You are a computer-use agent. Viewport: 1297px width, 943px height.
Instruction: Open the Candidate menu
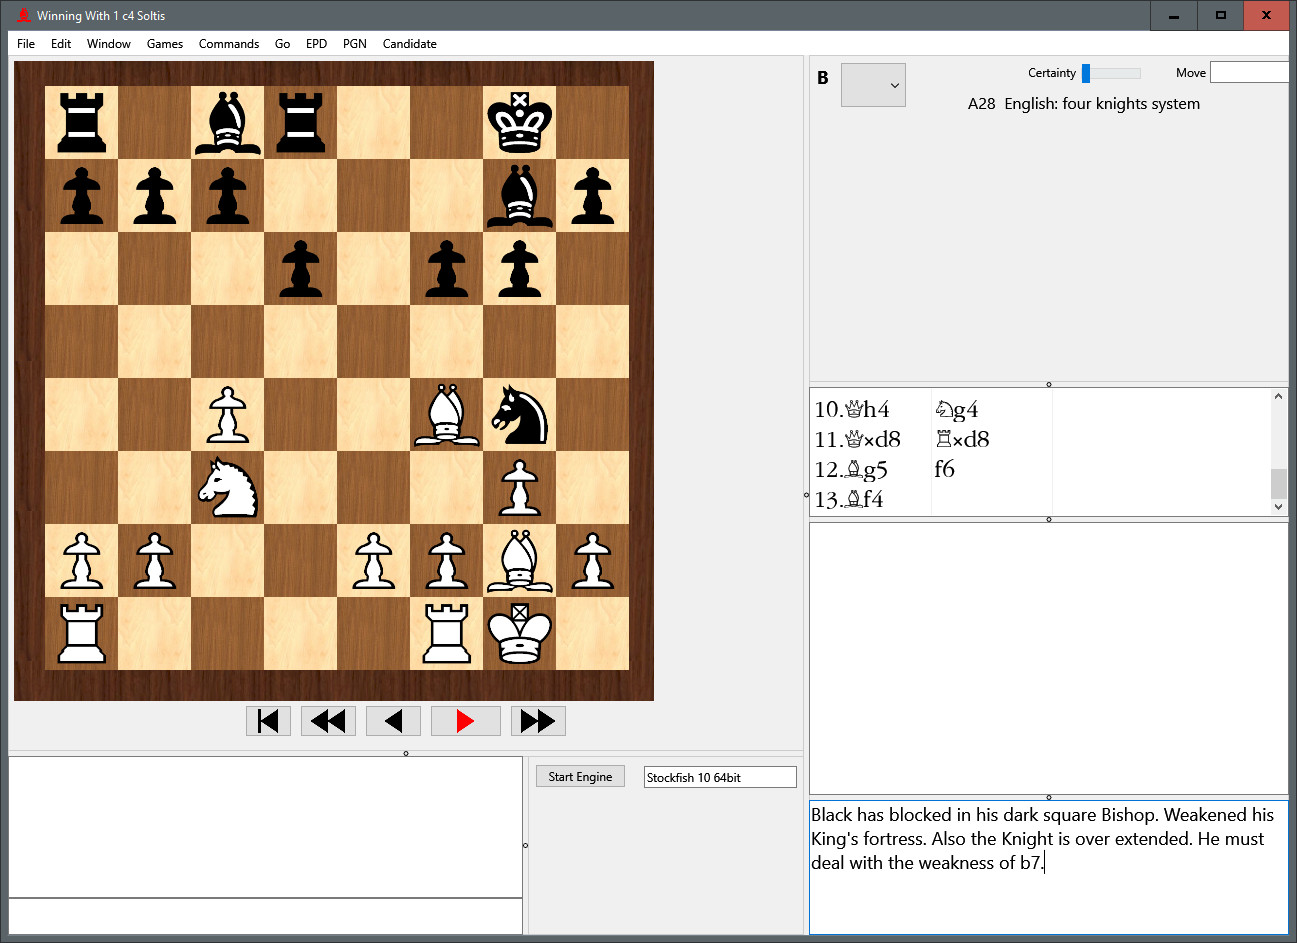(409, 43)
